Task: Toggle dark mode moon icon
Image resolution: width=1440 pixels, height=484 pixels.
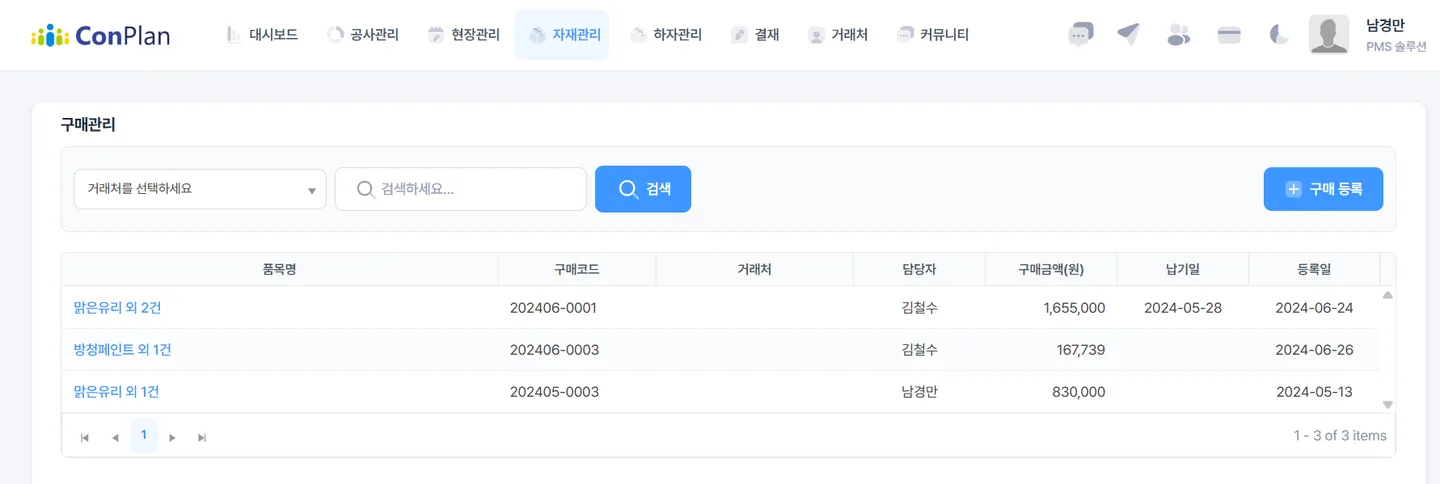Action: [1279, 35]
